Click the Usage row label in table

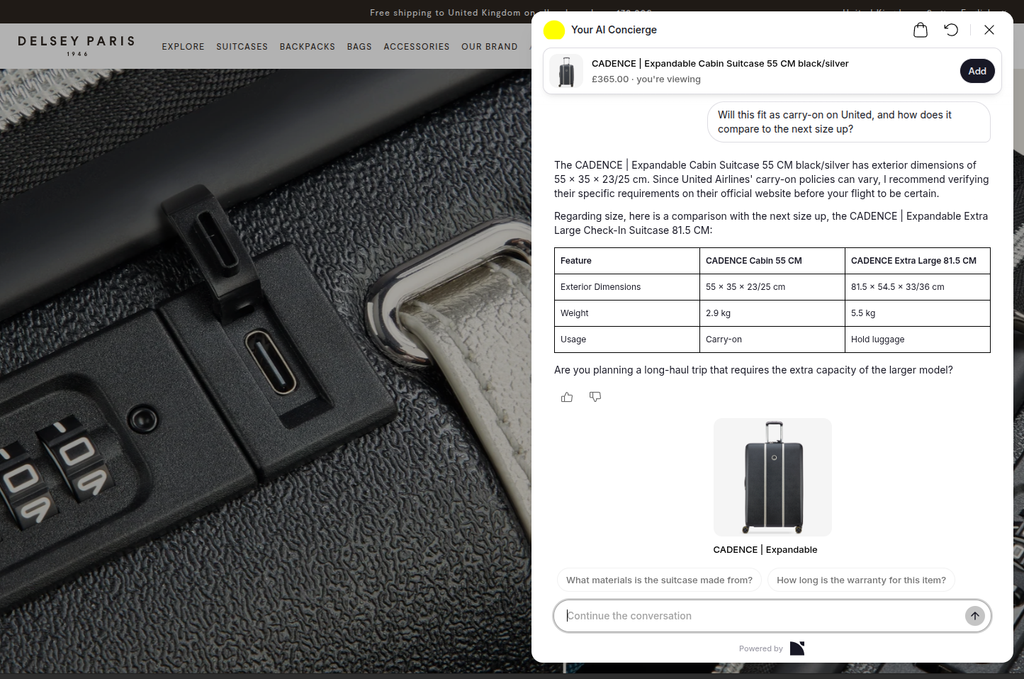coord(627,340)
